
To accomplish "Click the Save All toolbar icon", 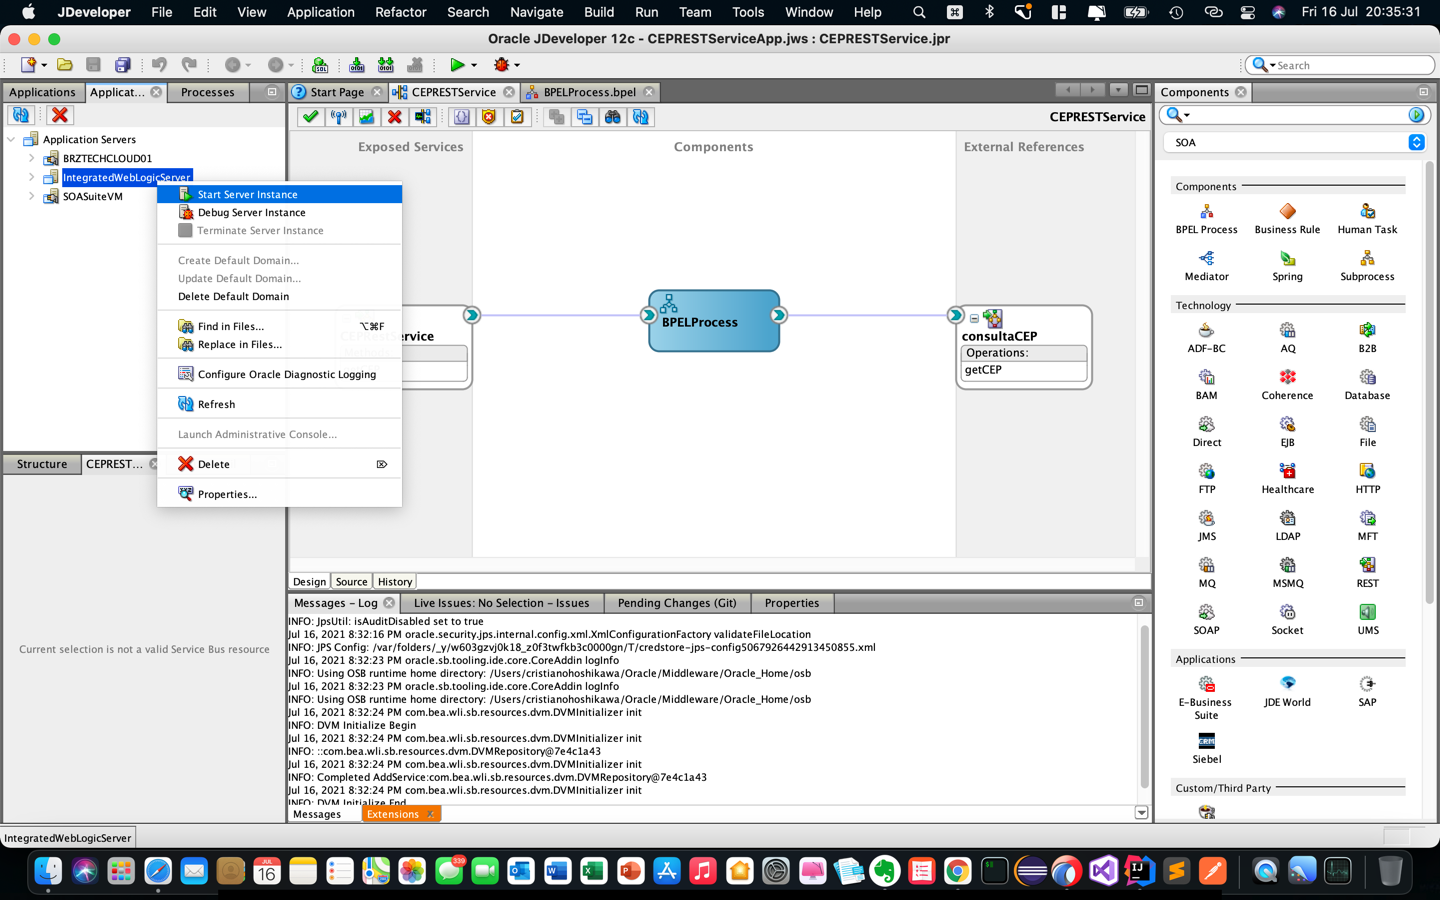I will pos(122,65).
